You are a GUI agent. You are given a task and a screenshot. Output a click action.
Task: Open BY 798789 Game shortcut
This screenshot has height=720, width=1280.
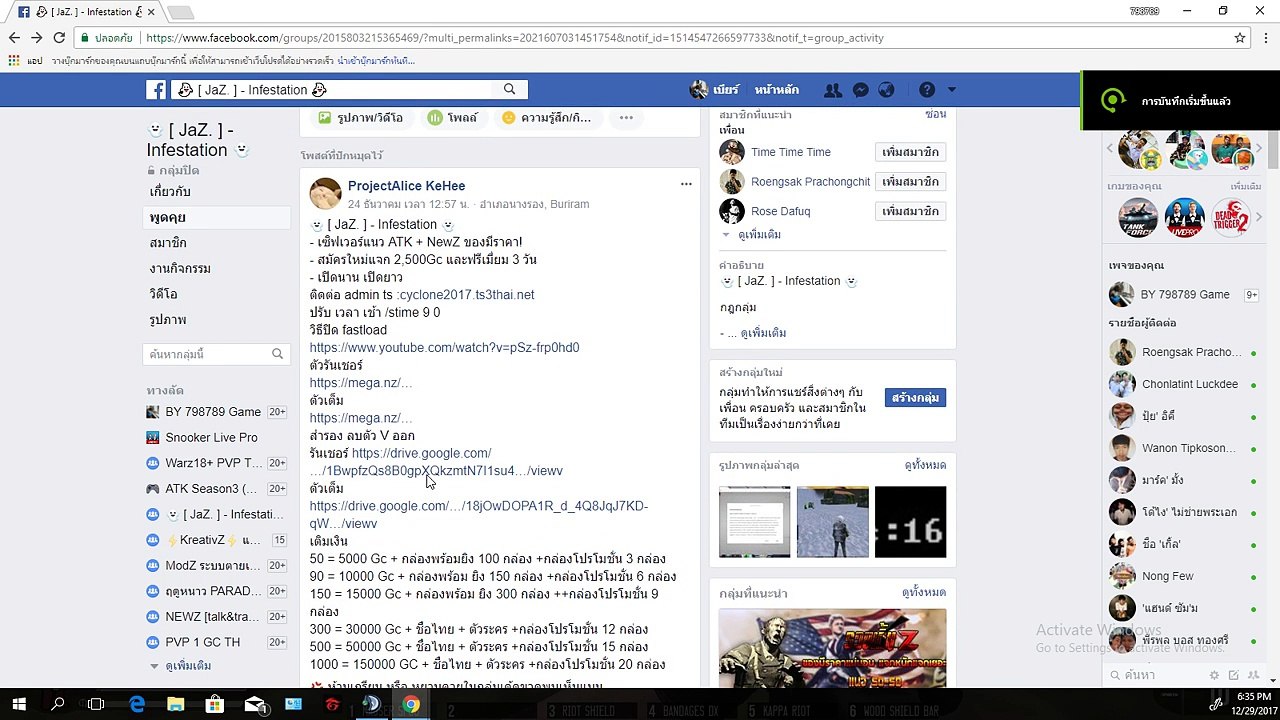(213, 412)
